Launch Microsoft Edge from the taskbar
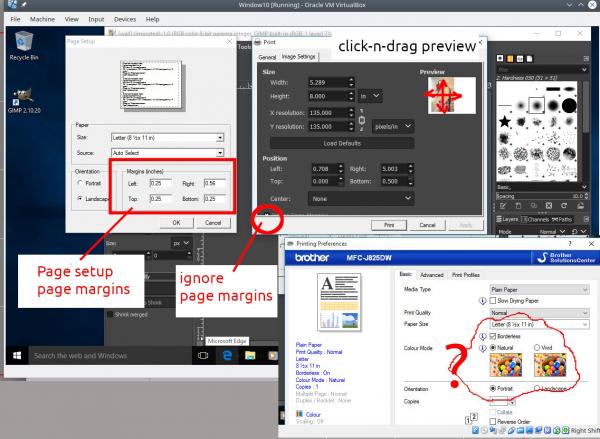Viewport: 600px width, 439px height. point(227,356)
